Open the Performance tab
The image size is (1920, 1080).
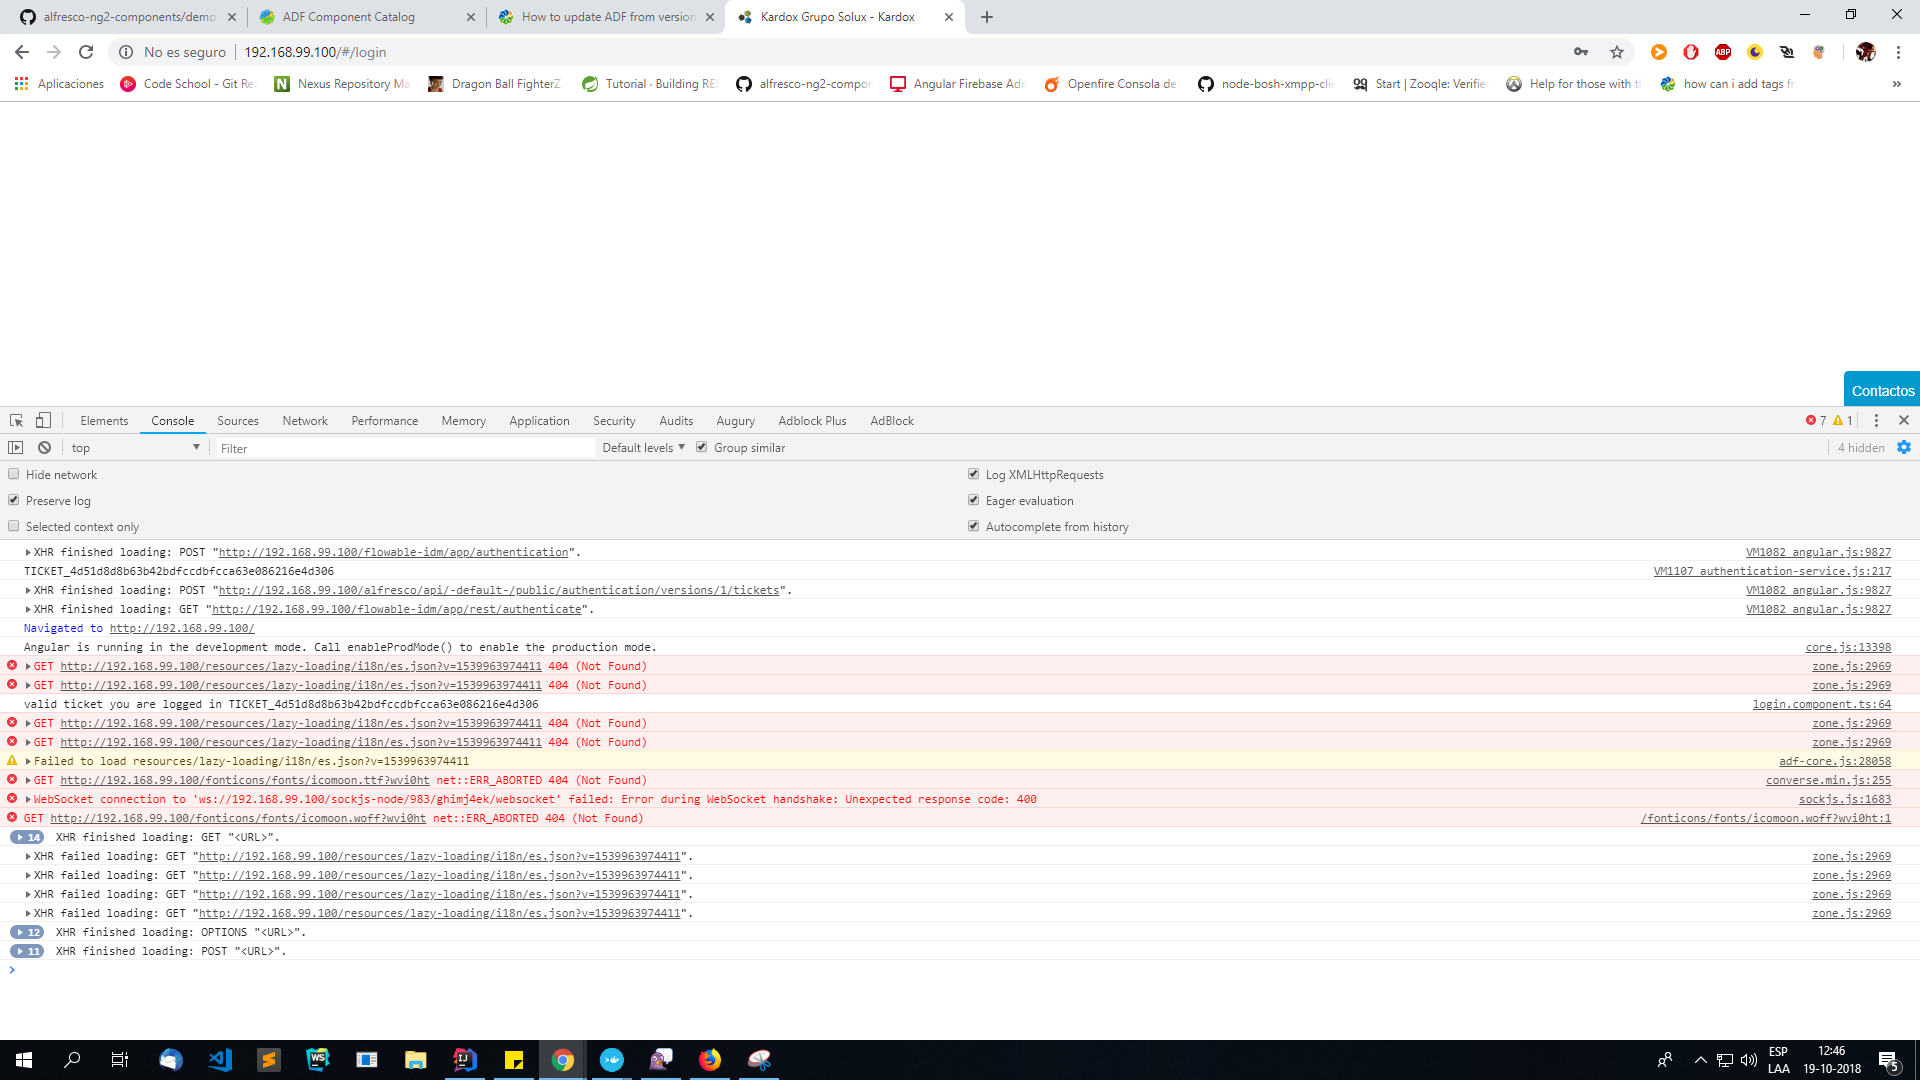coord(385,421)
